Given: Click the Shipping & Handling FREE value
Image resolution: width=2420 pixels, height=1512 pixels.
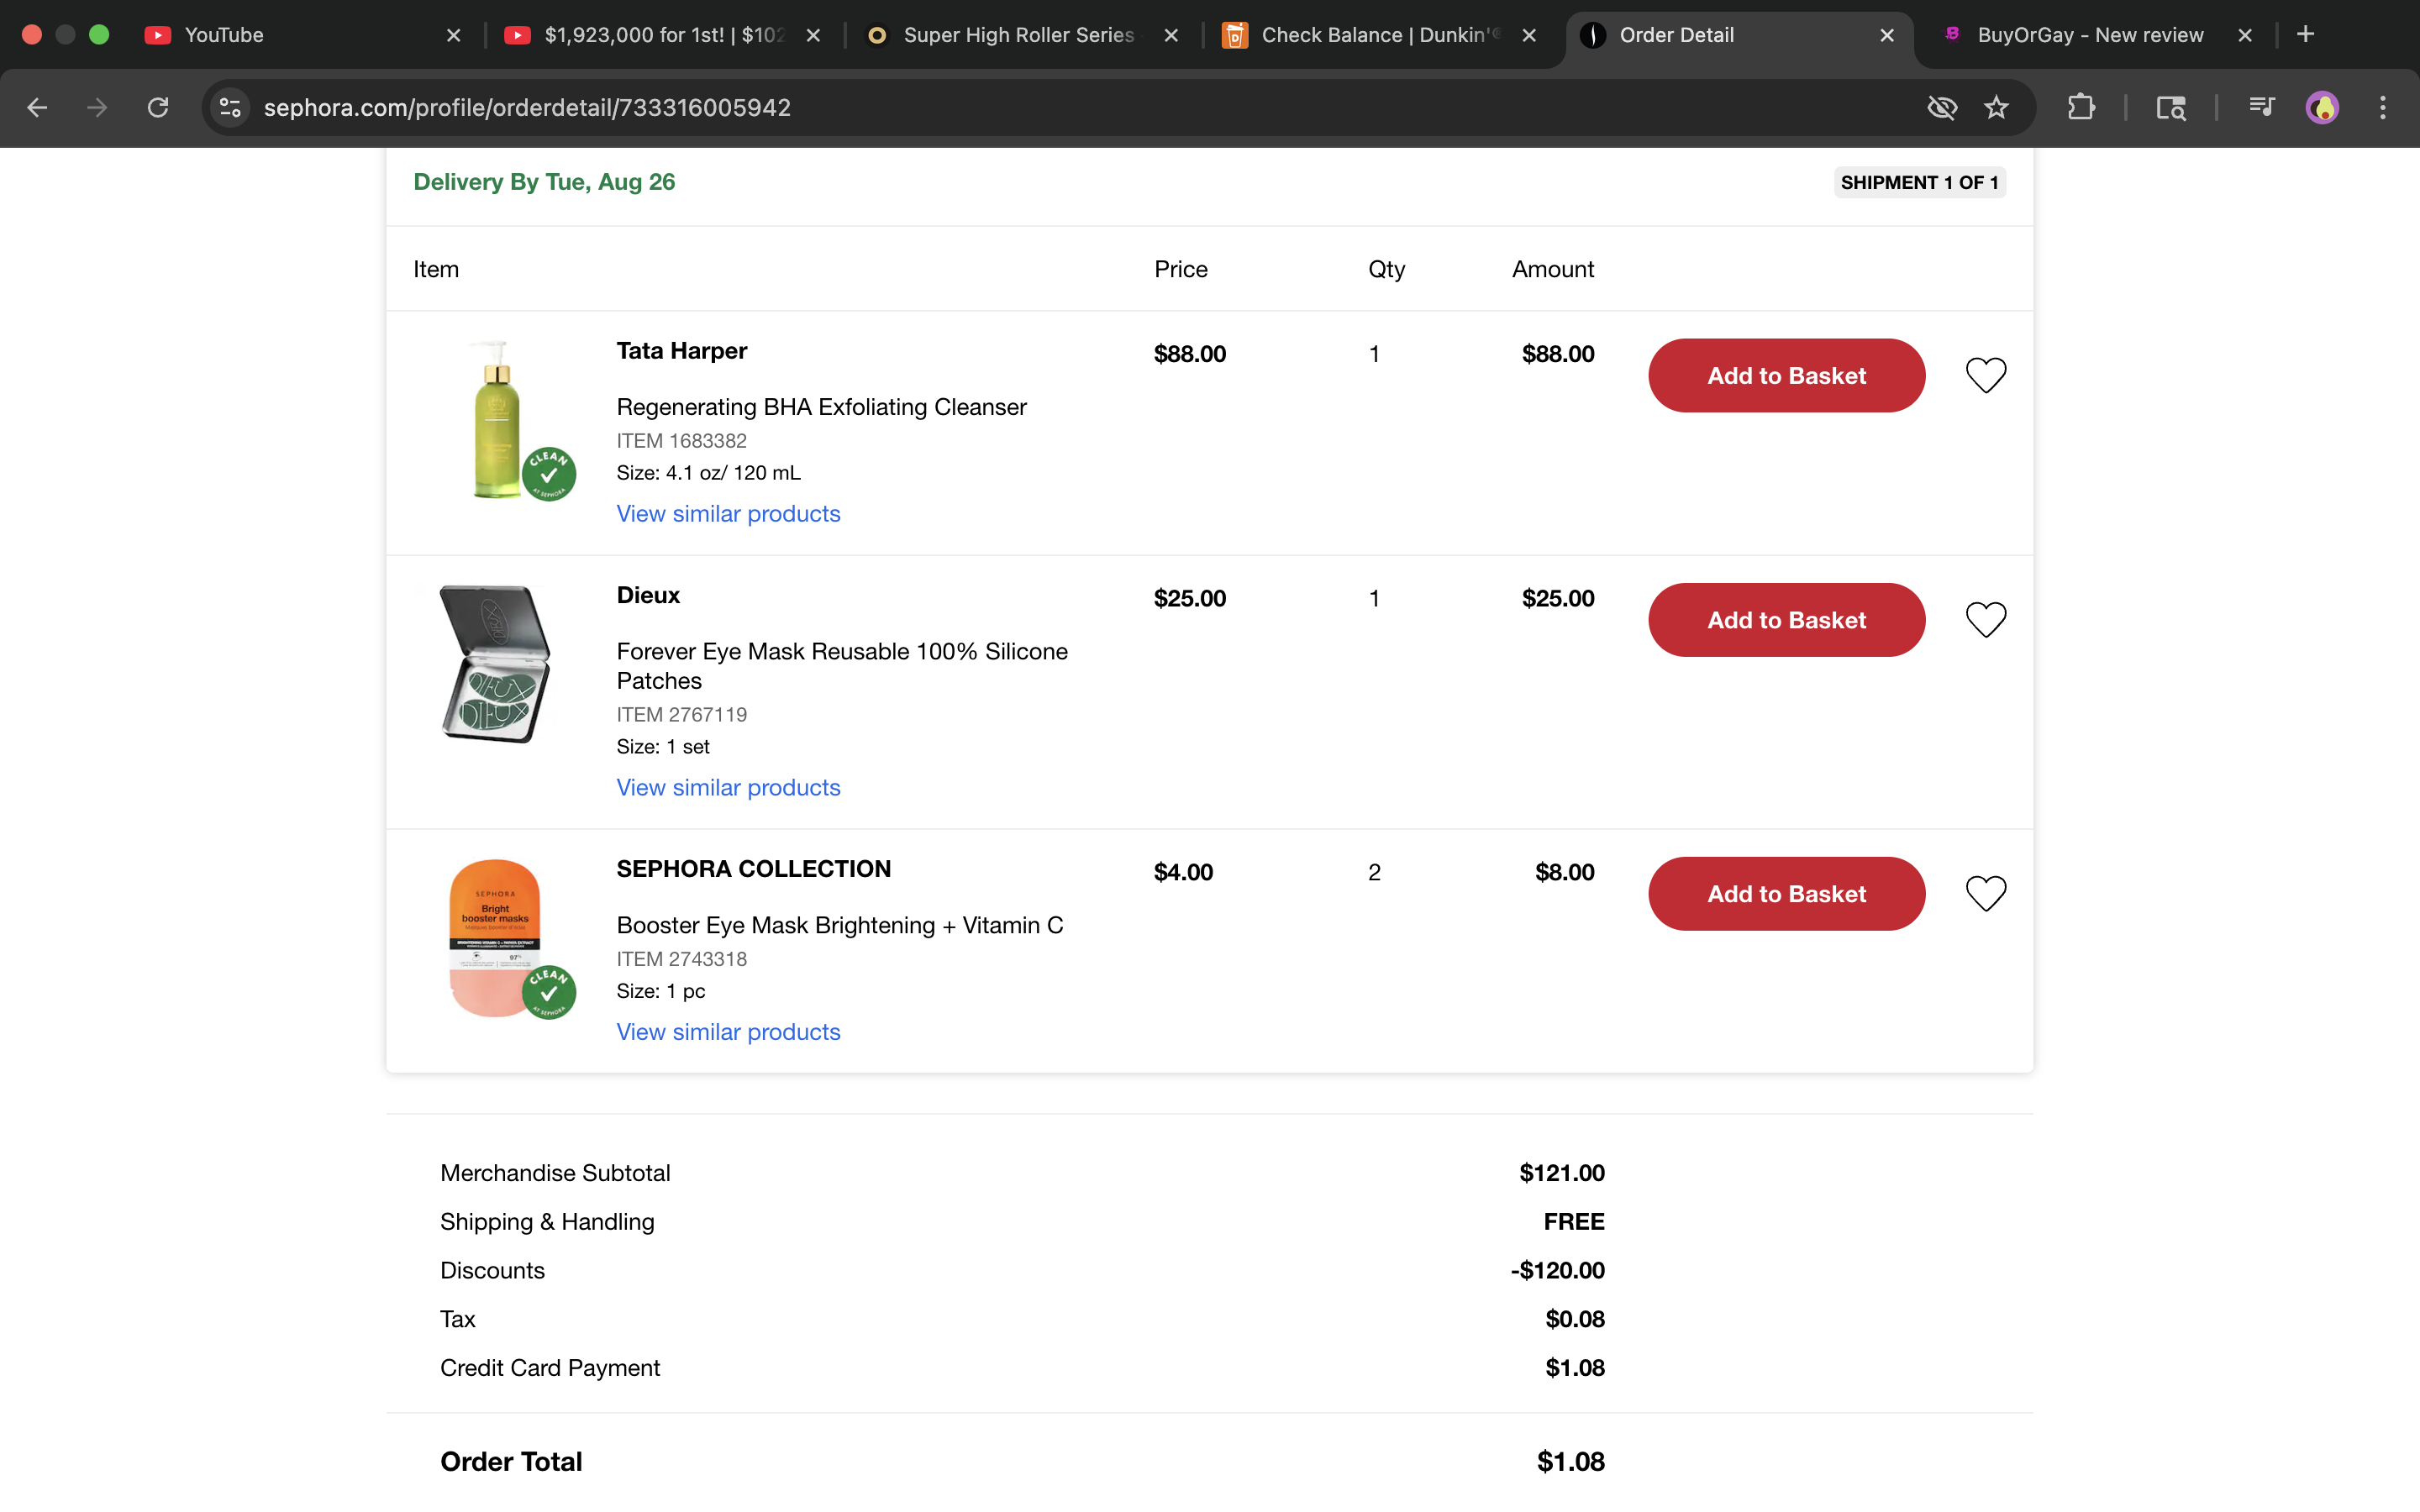Looking at the screenshot, I should tap(1574, 1222).
